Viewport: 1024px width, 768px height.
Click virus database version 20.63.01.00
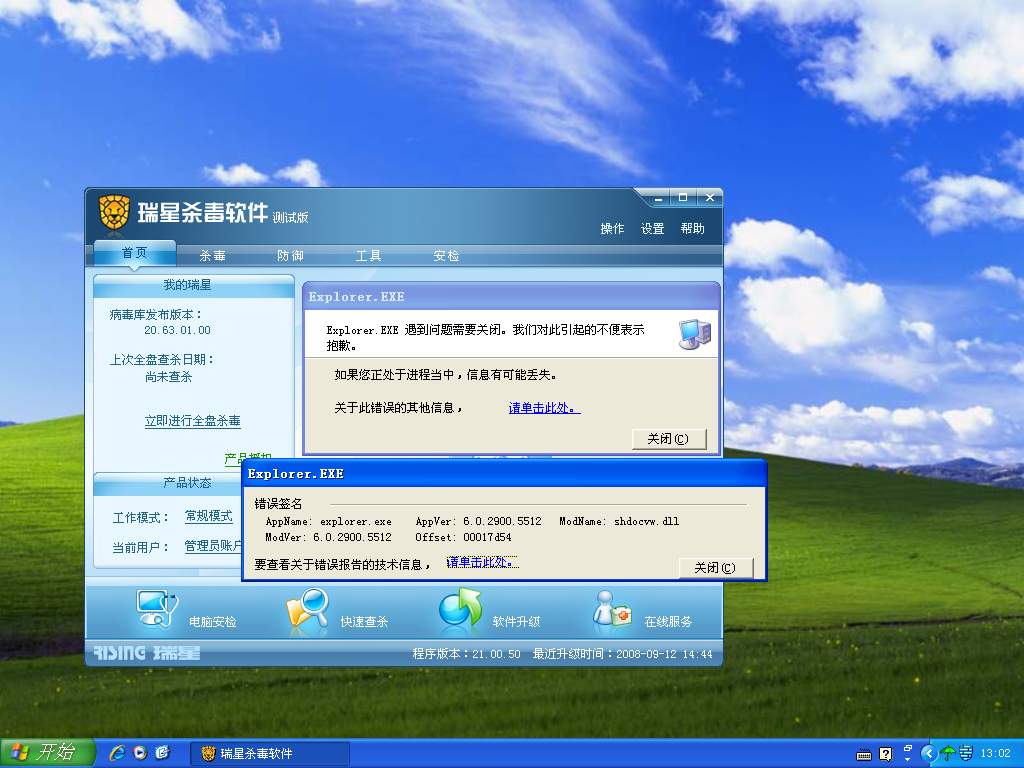click(x=178, y=330)
